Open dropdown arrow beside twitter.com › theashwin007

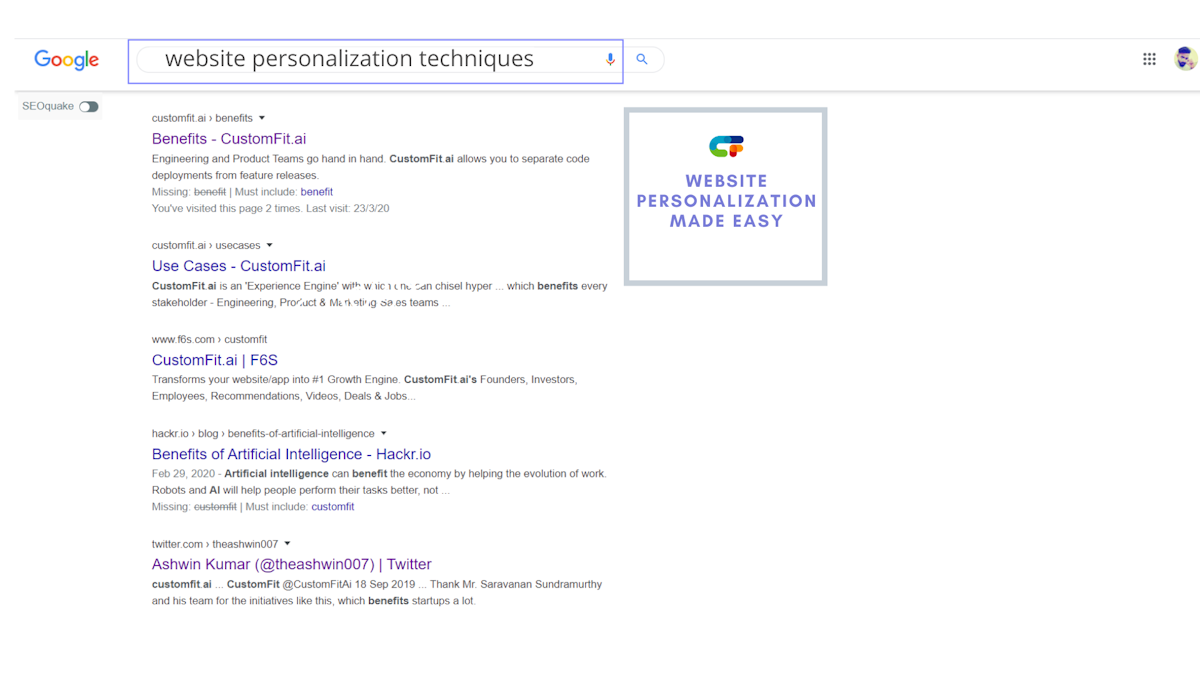[287, 544]
